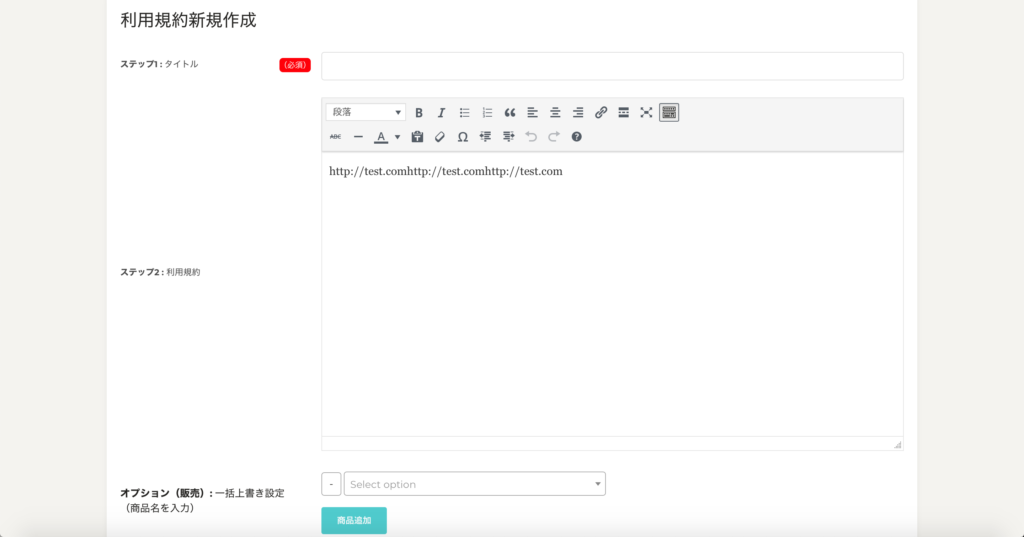This screenshot has height=537, width=1024.
Task: Insert special character with omega icon
Action: click(x=462, y=137)
